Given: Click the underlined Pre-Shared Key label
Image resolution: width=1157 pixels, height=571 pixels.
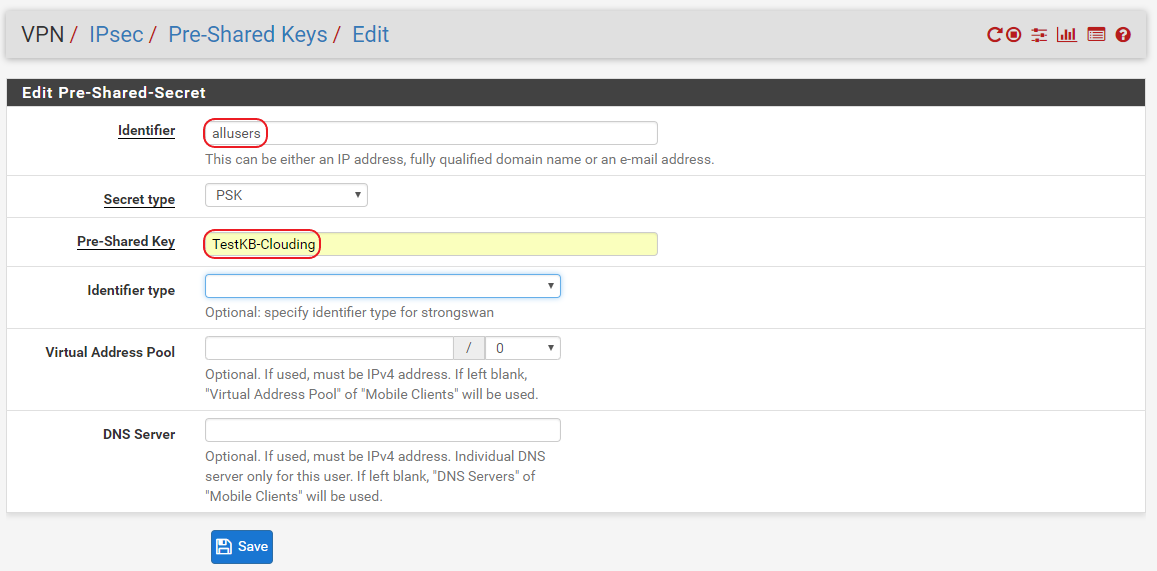Looking at the screenshot, I should pos(126,241).
